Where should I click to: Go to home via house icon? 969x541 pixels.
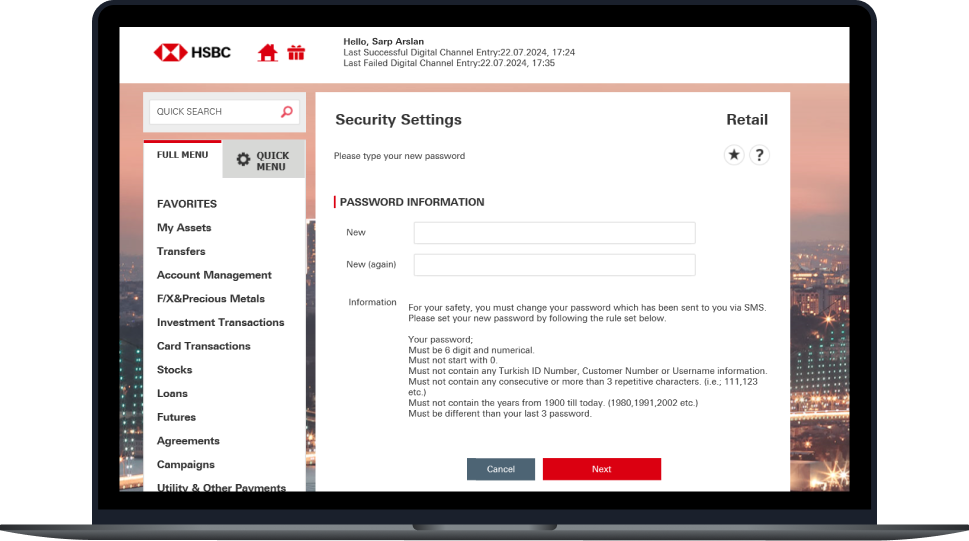tap(267, 53)
